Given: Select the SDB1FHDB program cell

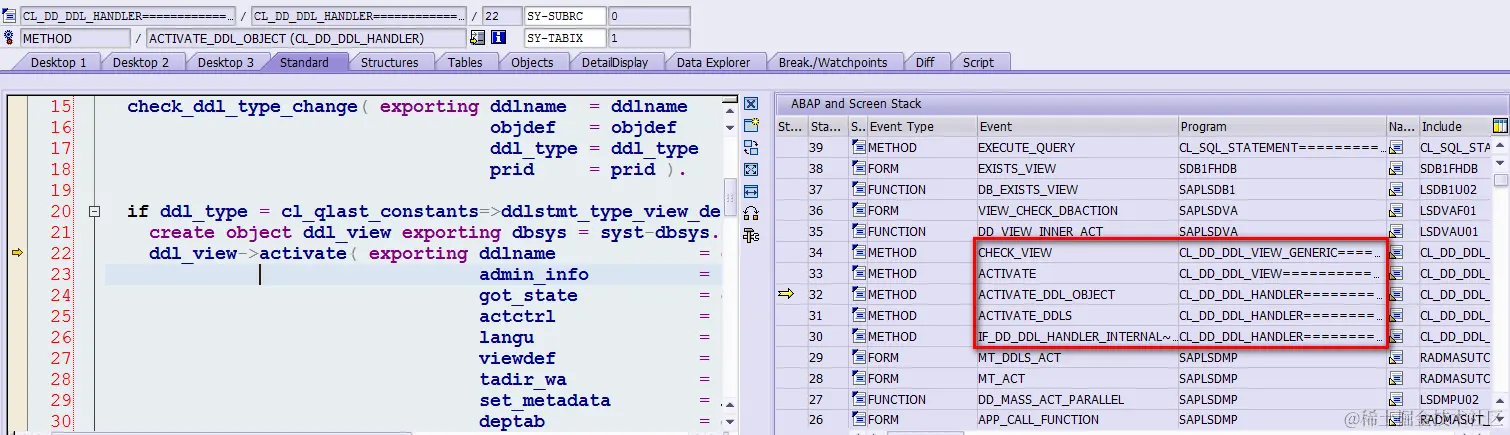Looking at the screenshot, I should (1281, 169).
